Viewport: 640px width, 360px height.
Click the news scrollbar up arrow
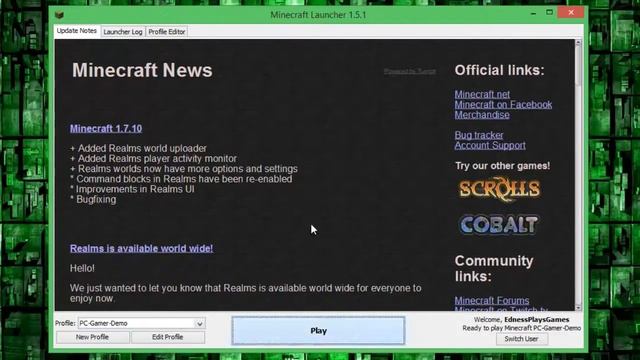(x=578, y=42)
